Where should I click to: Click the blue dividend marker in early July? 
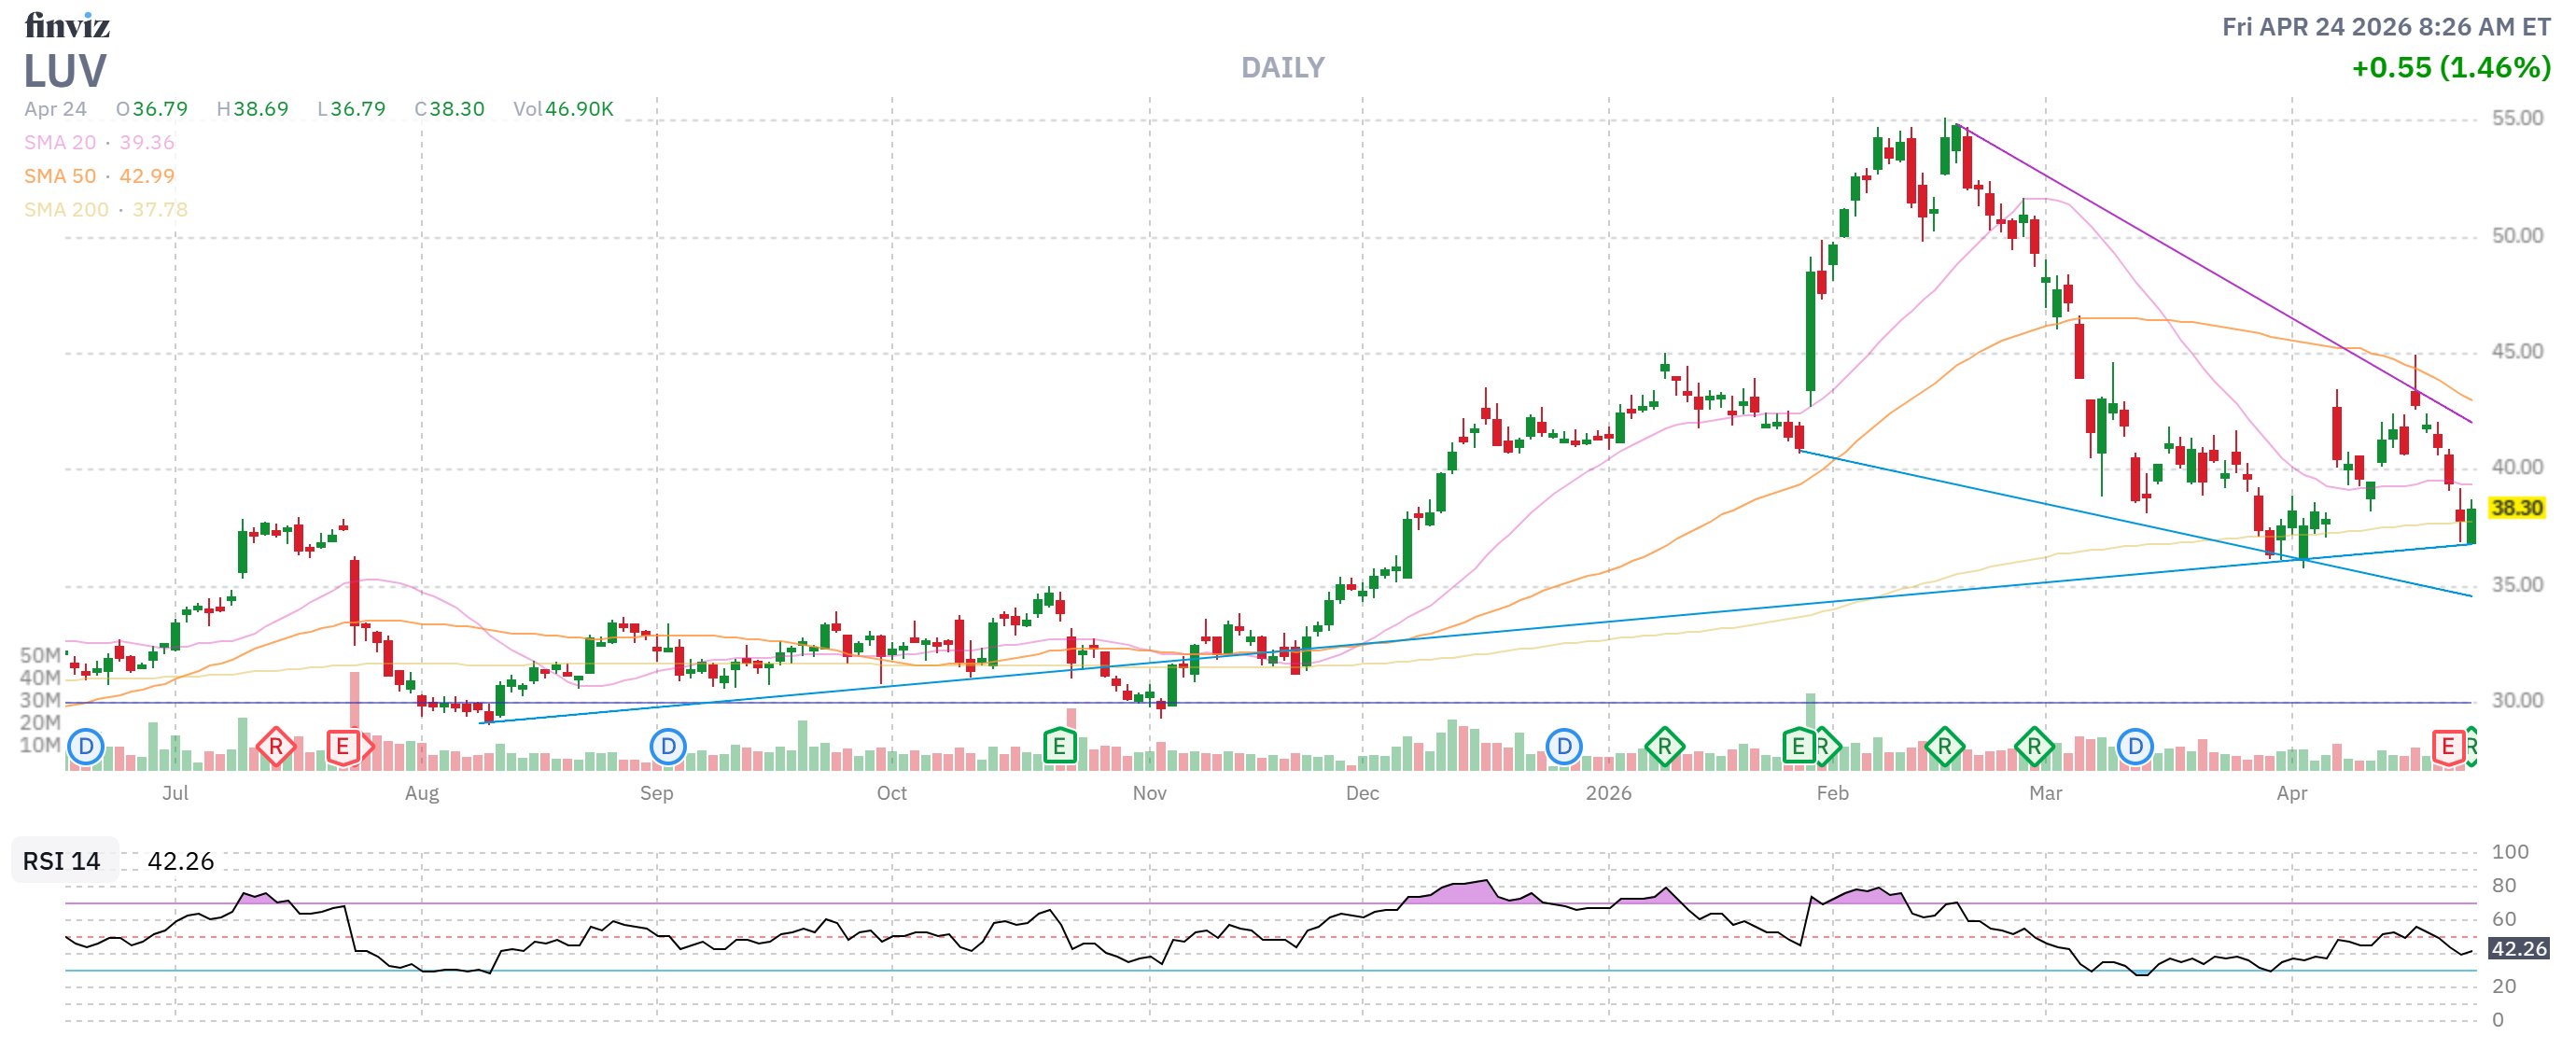(x=86, y=746)
